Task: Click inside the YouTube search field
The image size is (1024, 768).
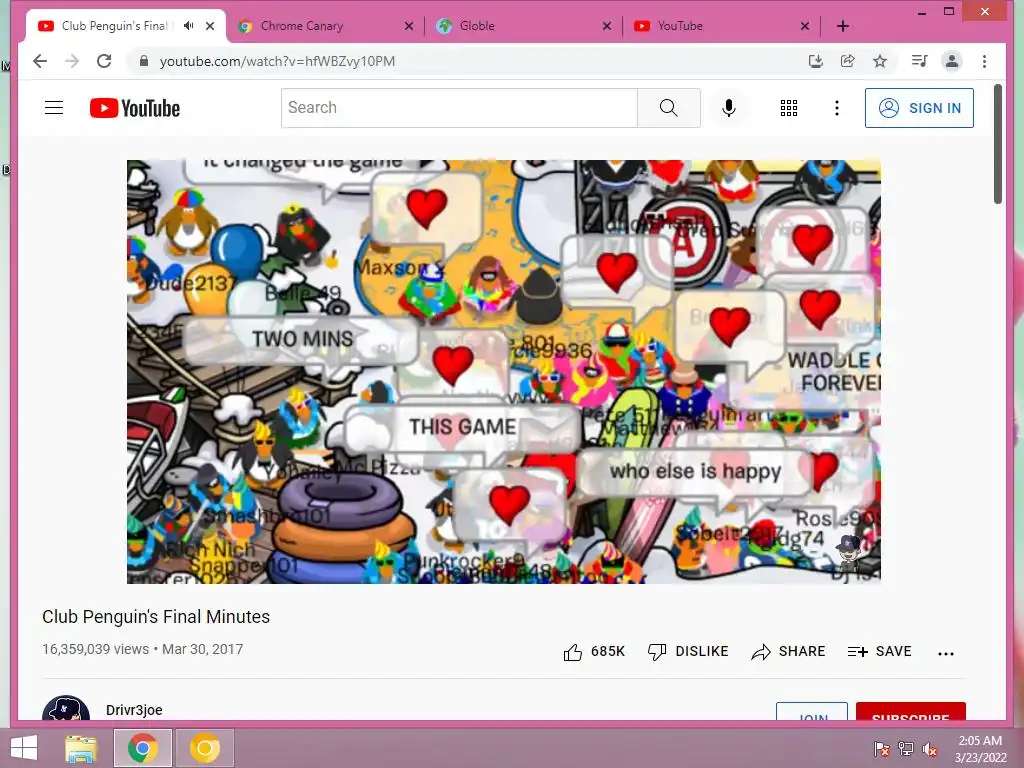Action: [459, 108]
